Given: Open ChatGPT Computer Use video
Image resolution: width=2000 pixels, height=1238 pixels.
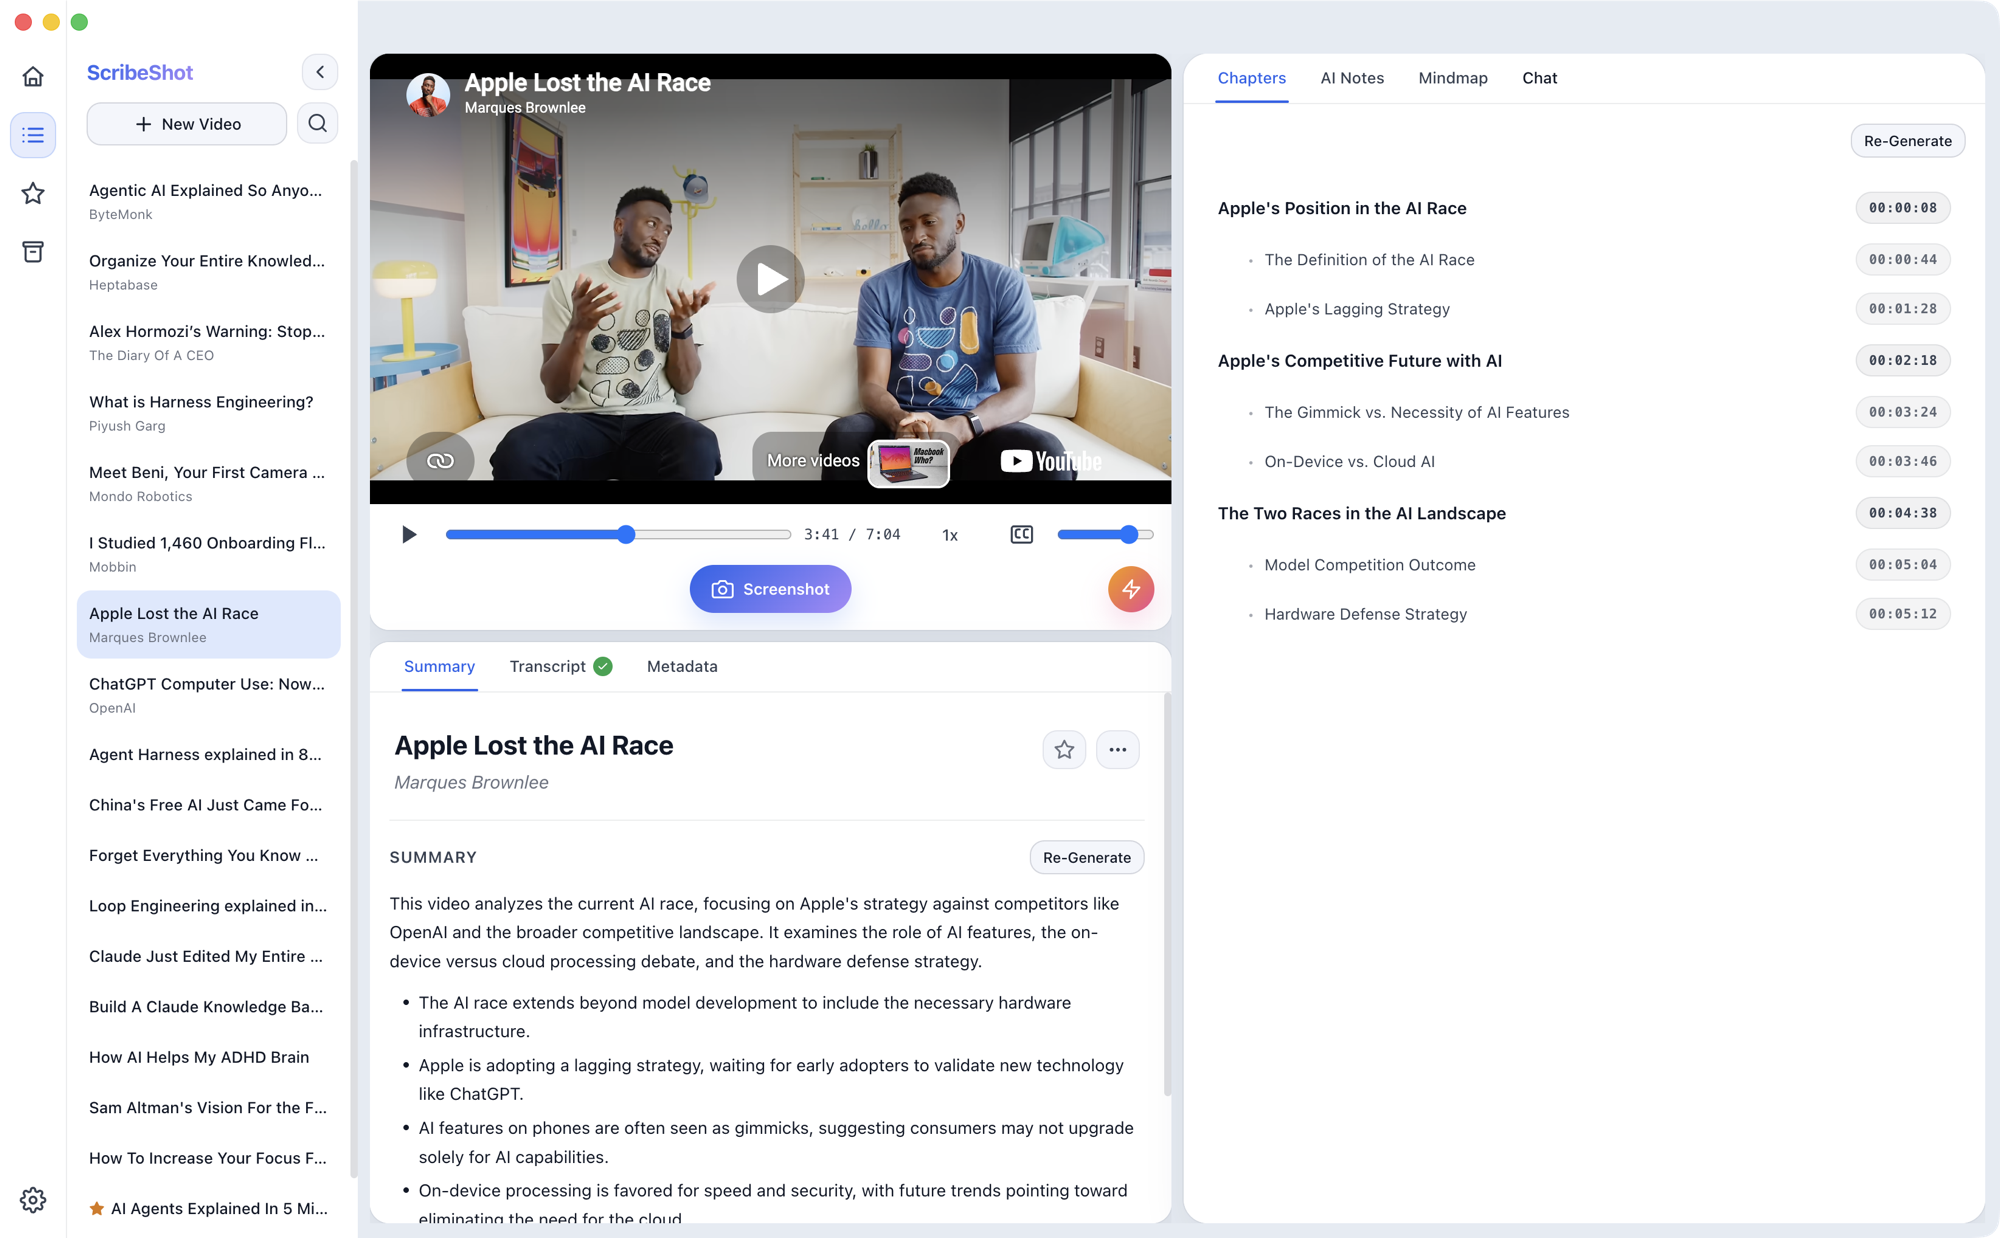Looking at the screenshot, I should (208, 695).
